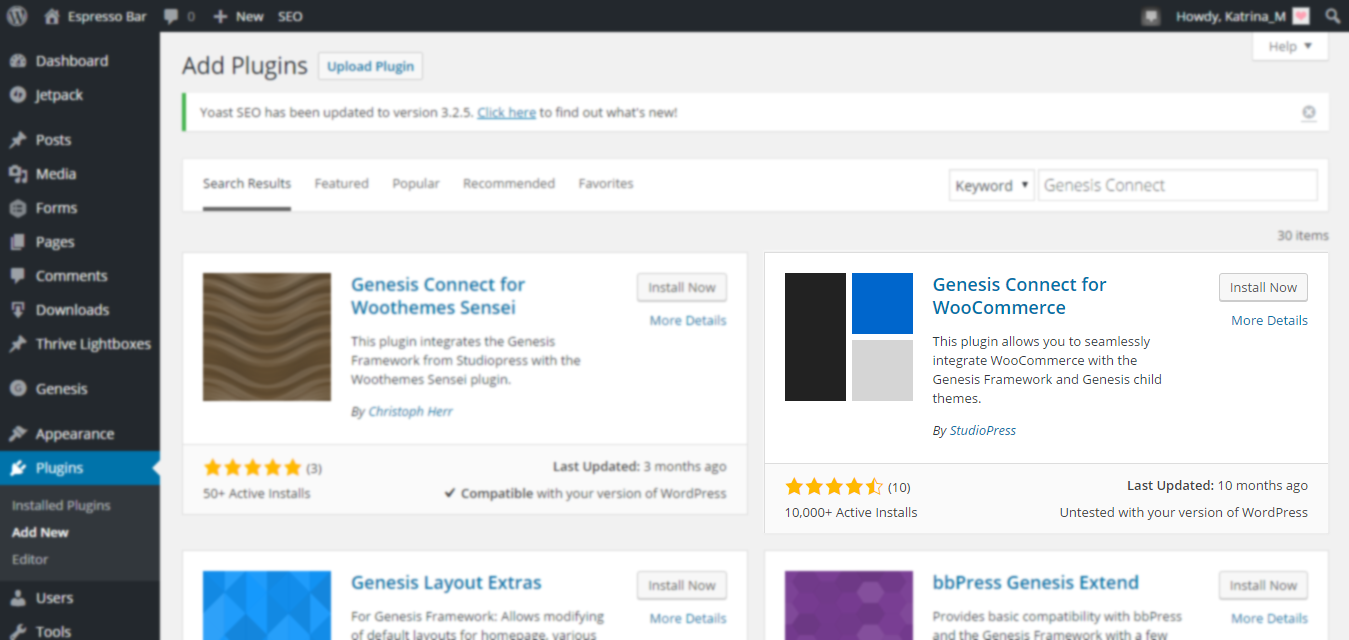The width and height of the screenshot is (1349, 640).
Task: Click the Comments sidebar icon
Action: [17, 276]
